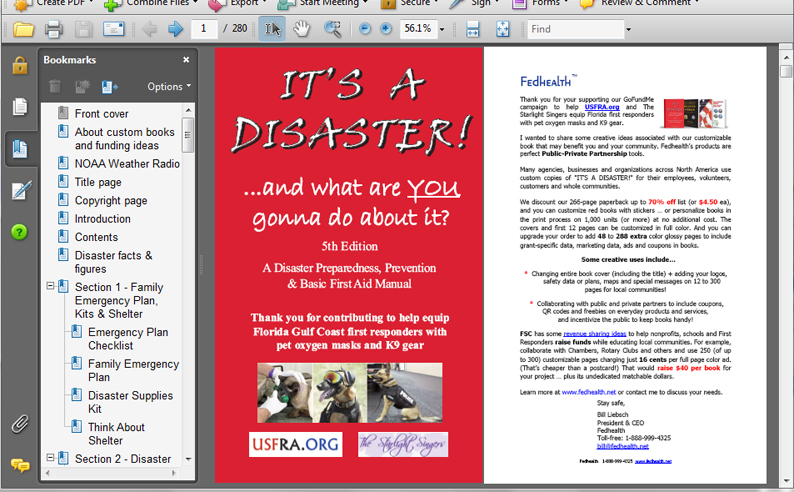Follow the revenue sharing ideas link

pos(594,334)
